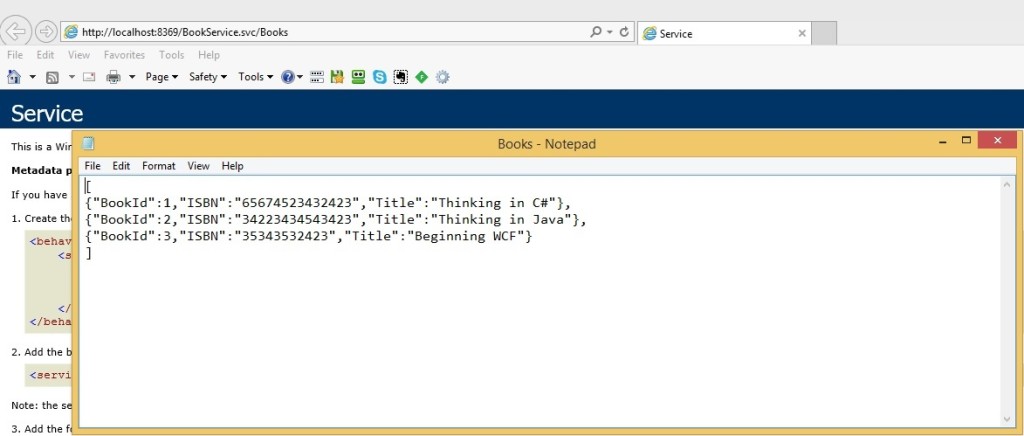The width and height of the screenshot is (1024, 436).
Task: Click the blue Help question mark icon
Action: [x=287, y=77]
